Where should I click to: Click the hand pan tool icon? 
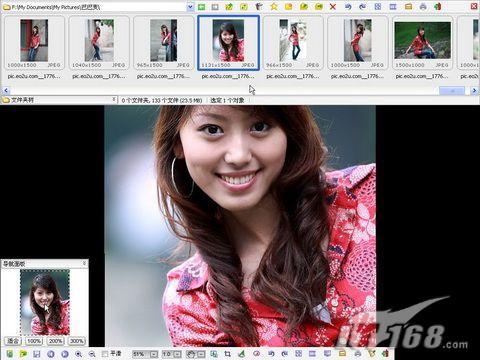tap(191, 354)
